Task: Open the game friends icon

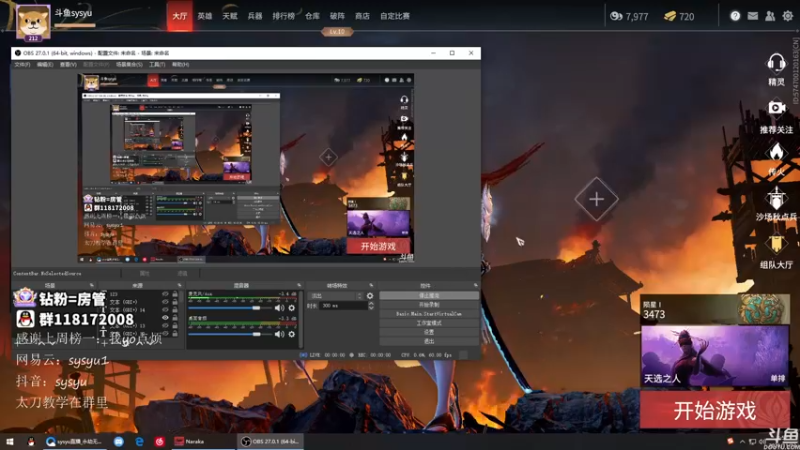Action: coord(770,16)
